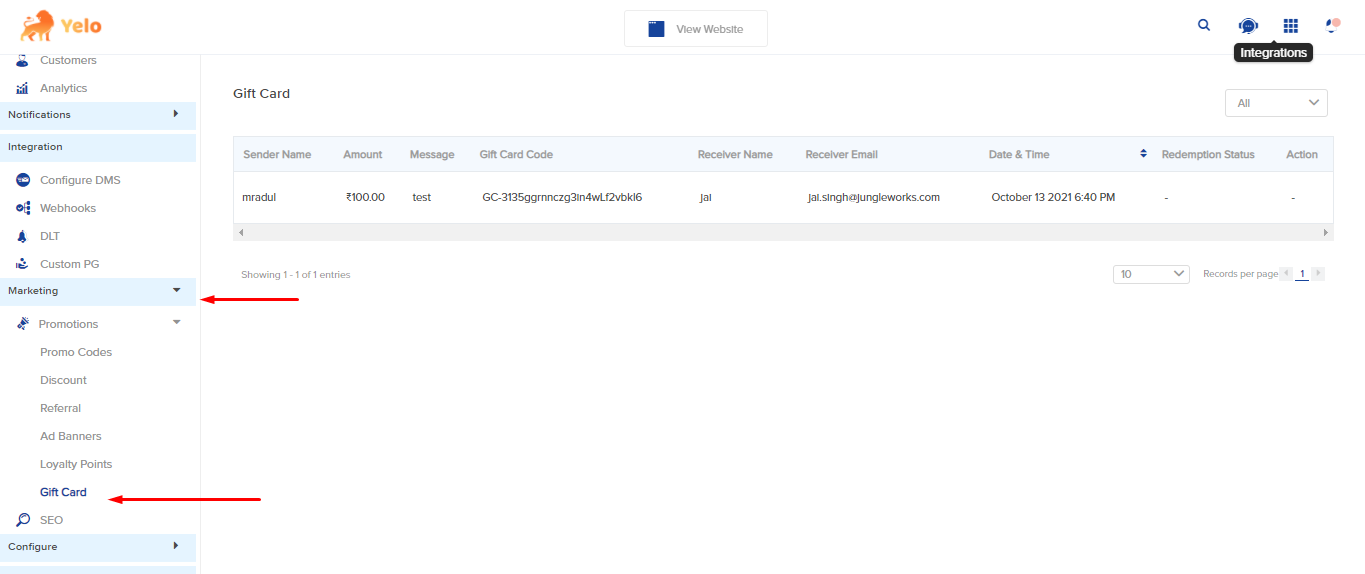Click the View Website button
The image size is (1365, 574).
tap(696, 29)
